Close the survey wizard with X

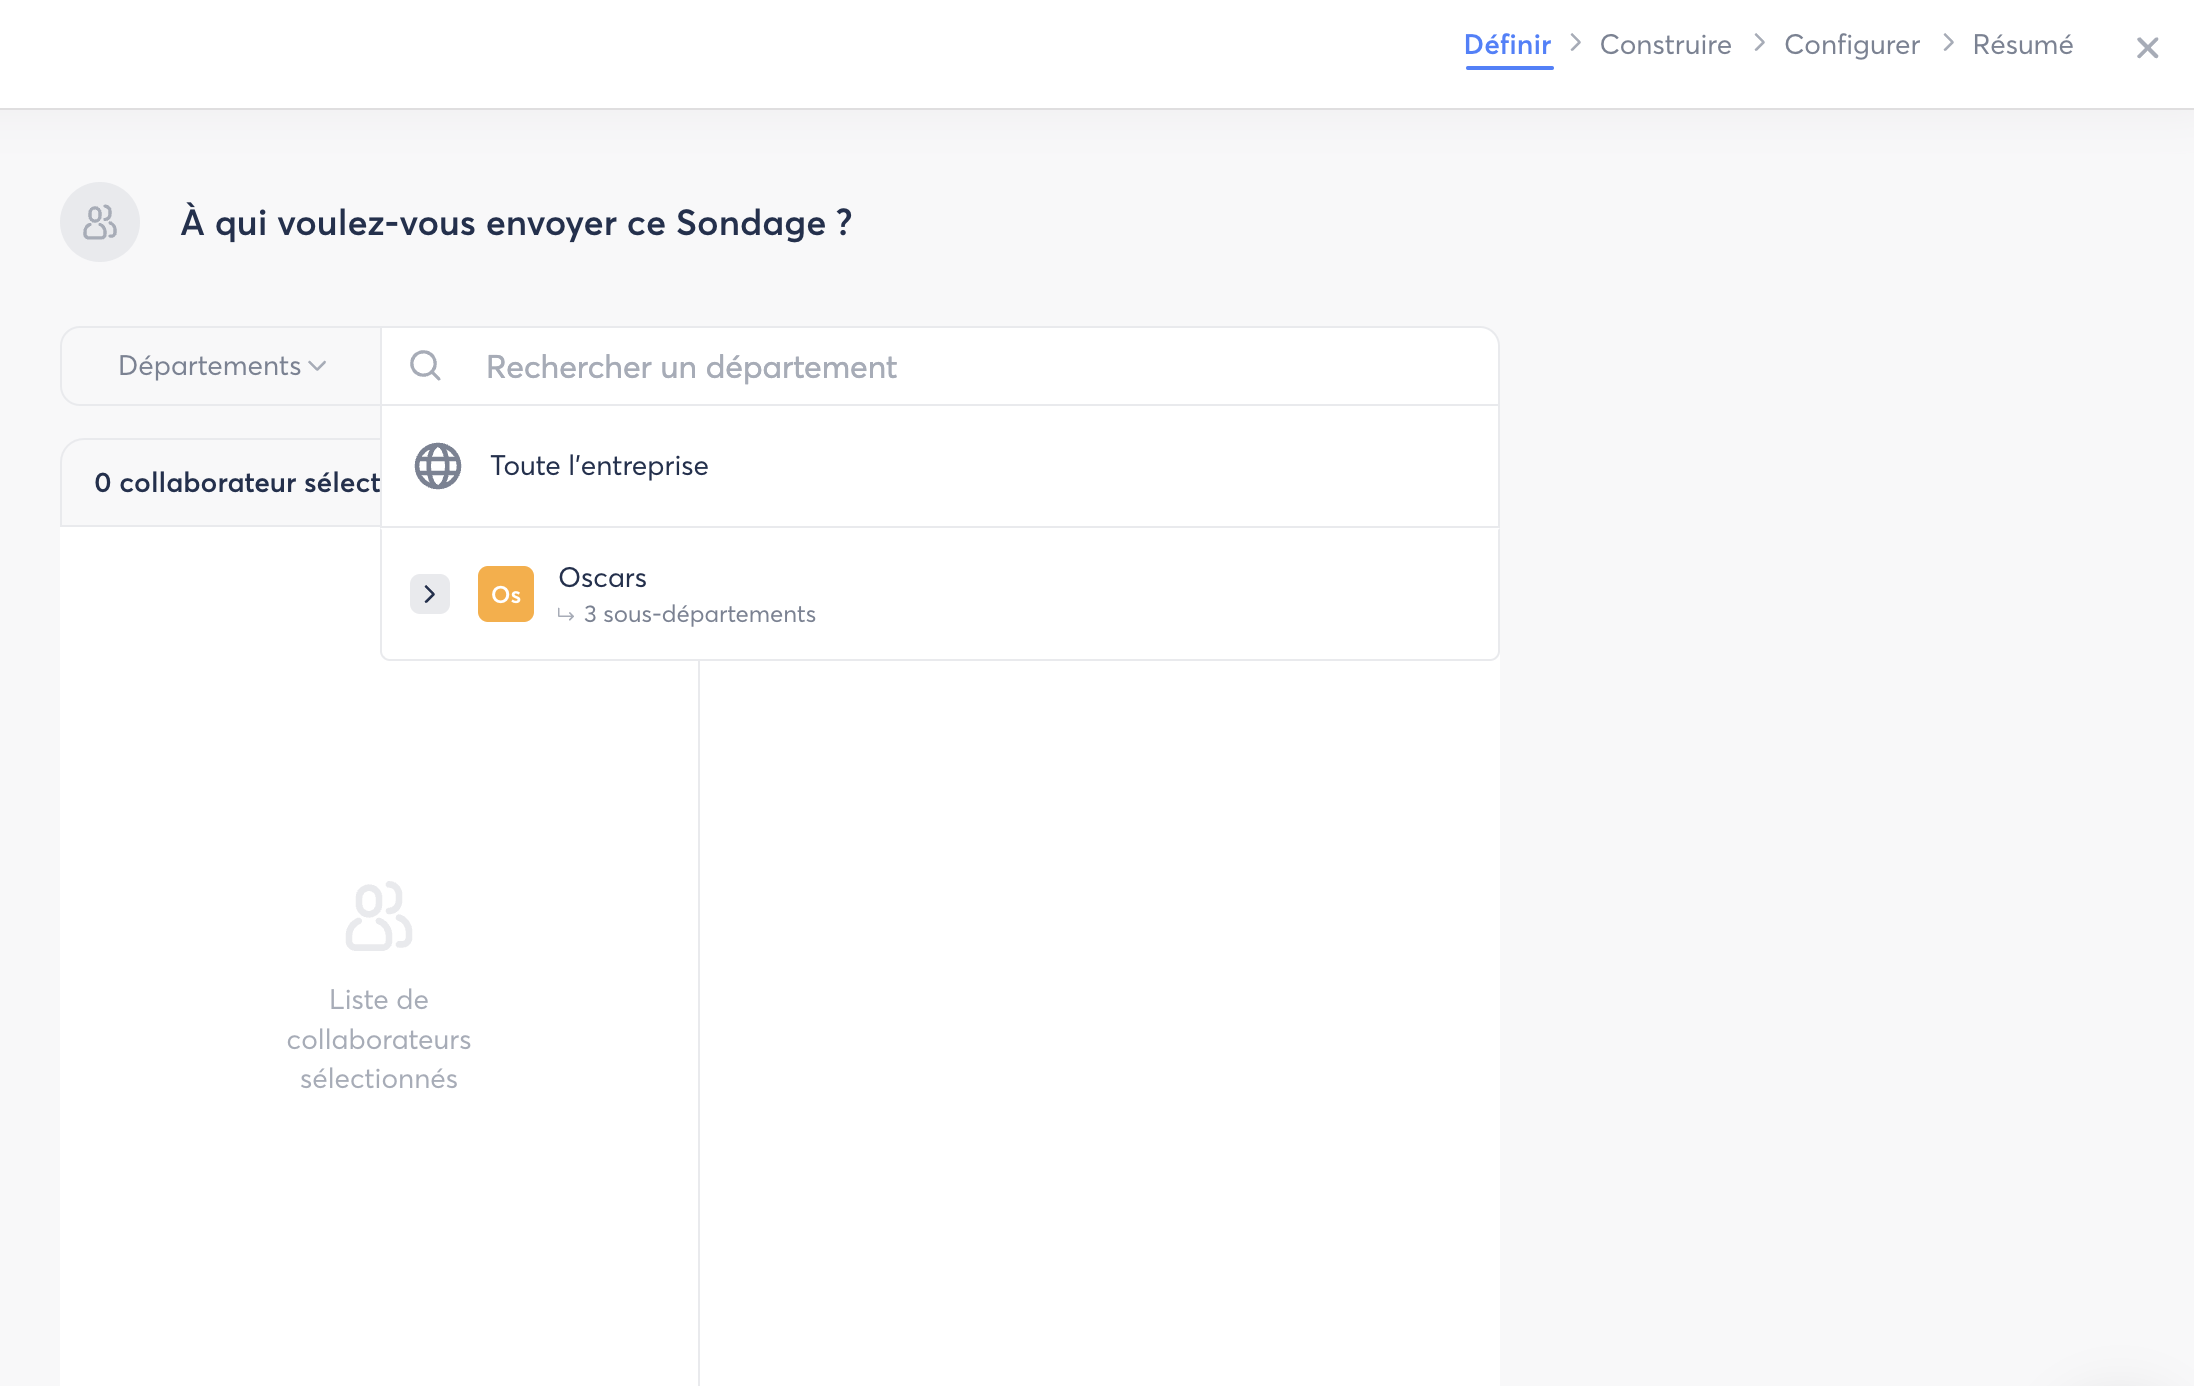(x=2147, y=48)
